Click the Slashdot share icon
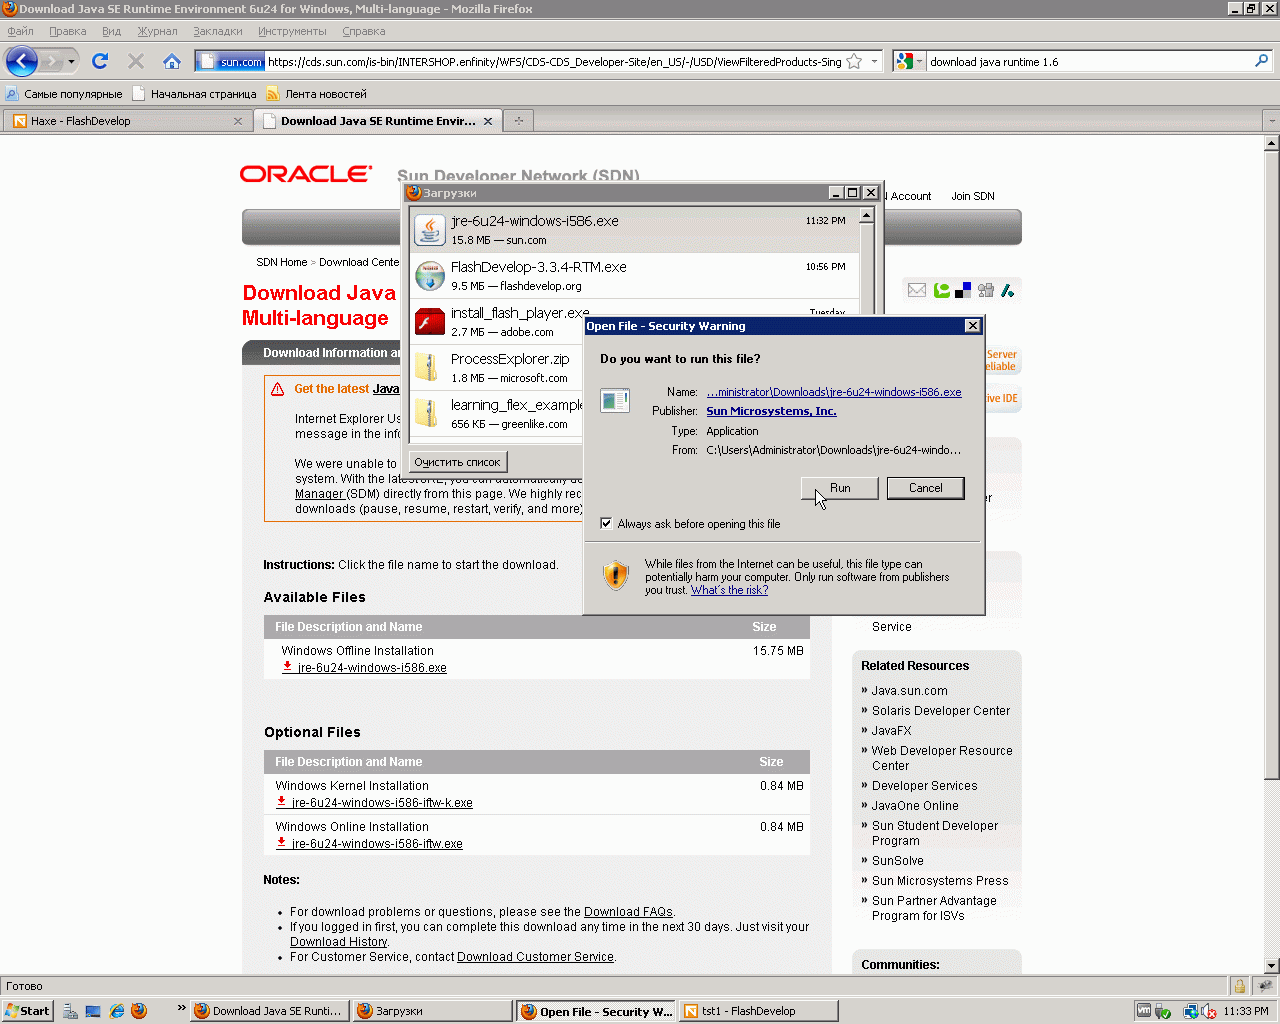Image resolution: width=1280 pixels, height=1024 pixels. [x=1008, y=290]
